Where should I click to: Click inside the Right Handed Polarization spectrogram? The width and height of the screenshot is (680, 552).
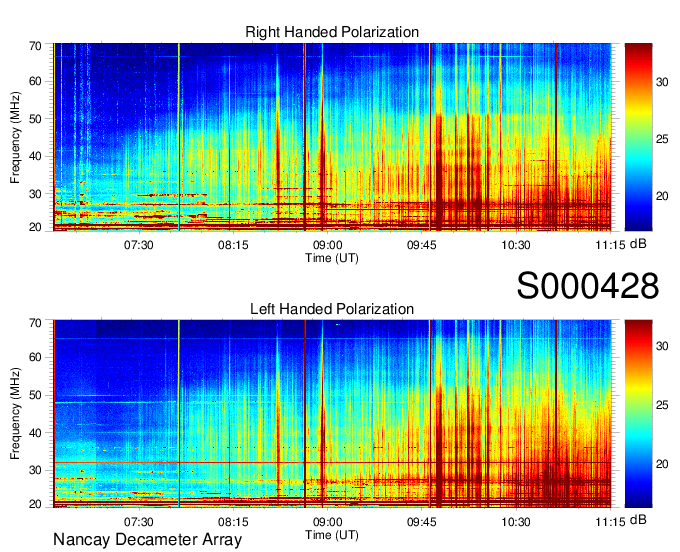point(332,137)
